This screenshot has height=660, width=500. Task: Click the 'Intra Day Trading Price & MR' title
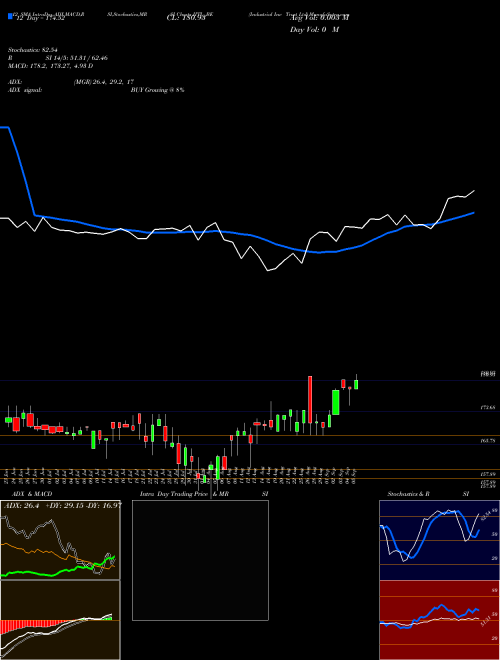pos(185,494)
